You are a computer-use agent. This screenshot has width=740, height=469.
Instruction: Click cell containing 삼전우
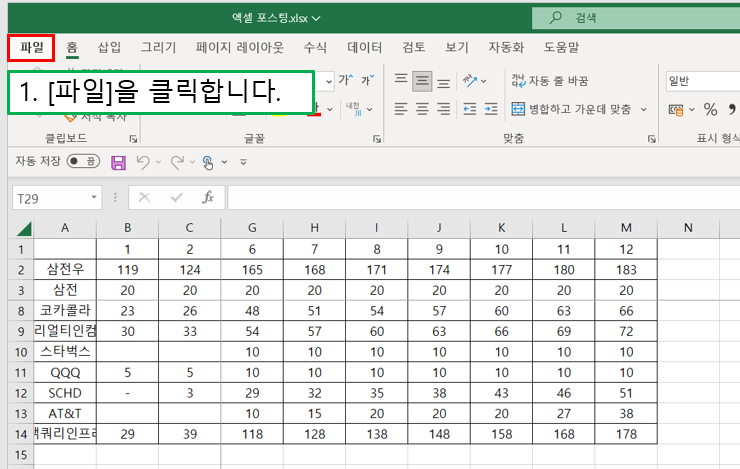pyautogui.click(x=65, y=269)
